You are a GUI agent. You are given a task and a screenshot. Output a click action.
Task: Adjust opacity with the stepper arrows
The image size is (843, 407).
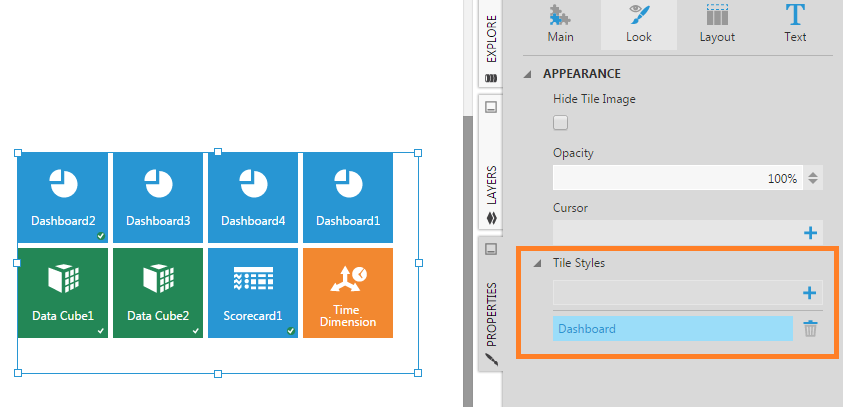coord(813,179)
